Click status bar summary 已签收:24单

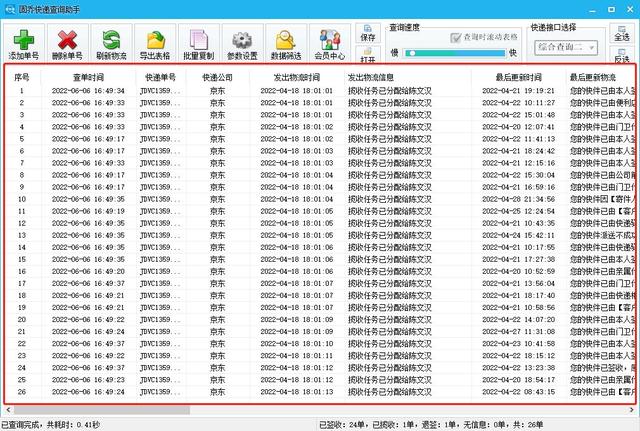point(344,425)
